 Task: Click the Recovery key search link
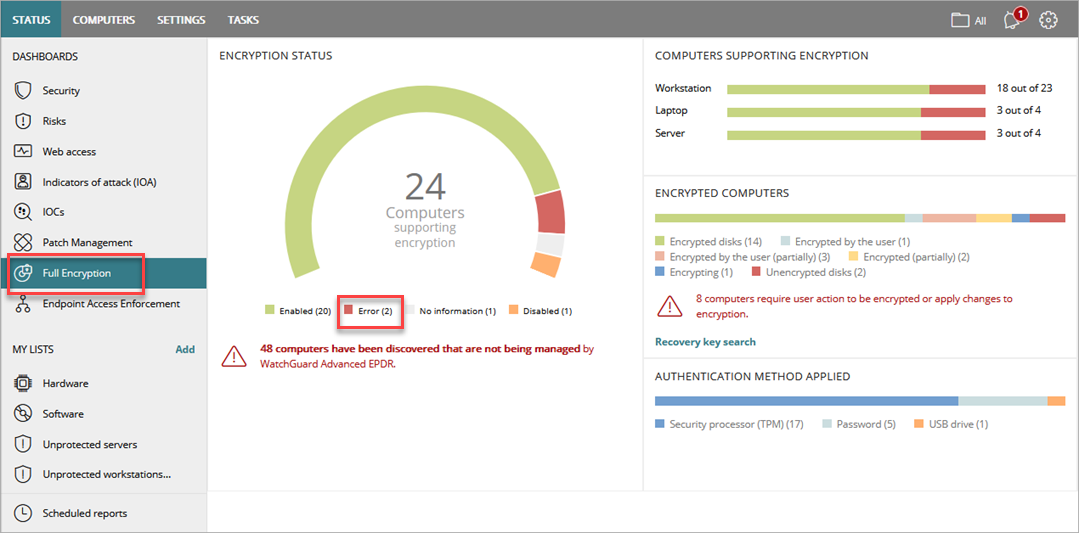[x=705, y=342]
